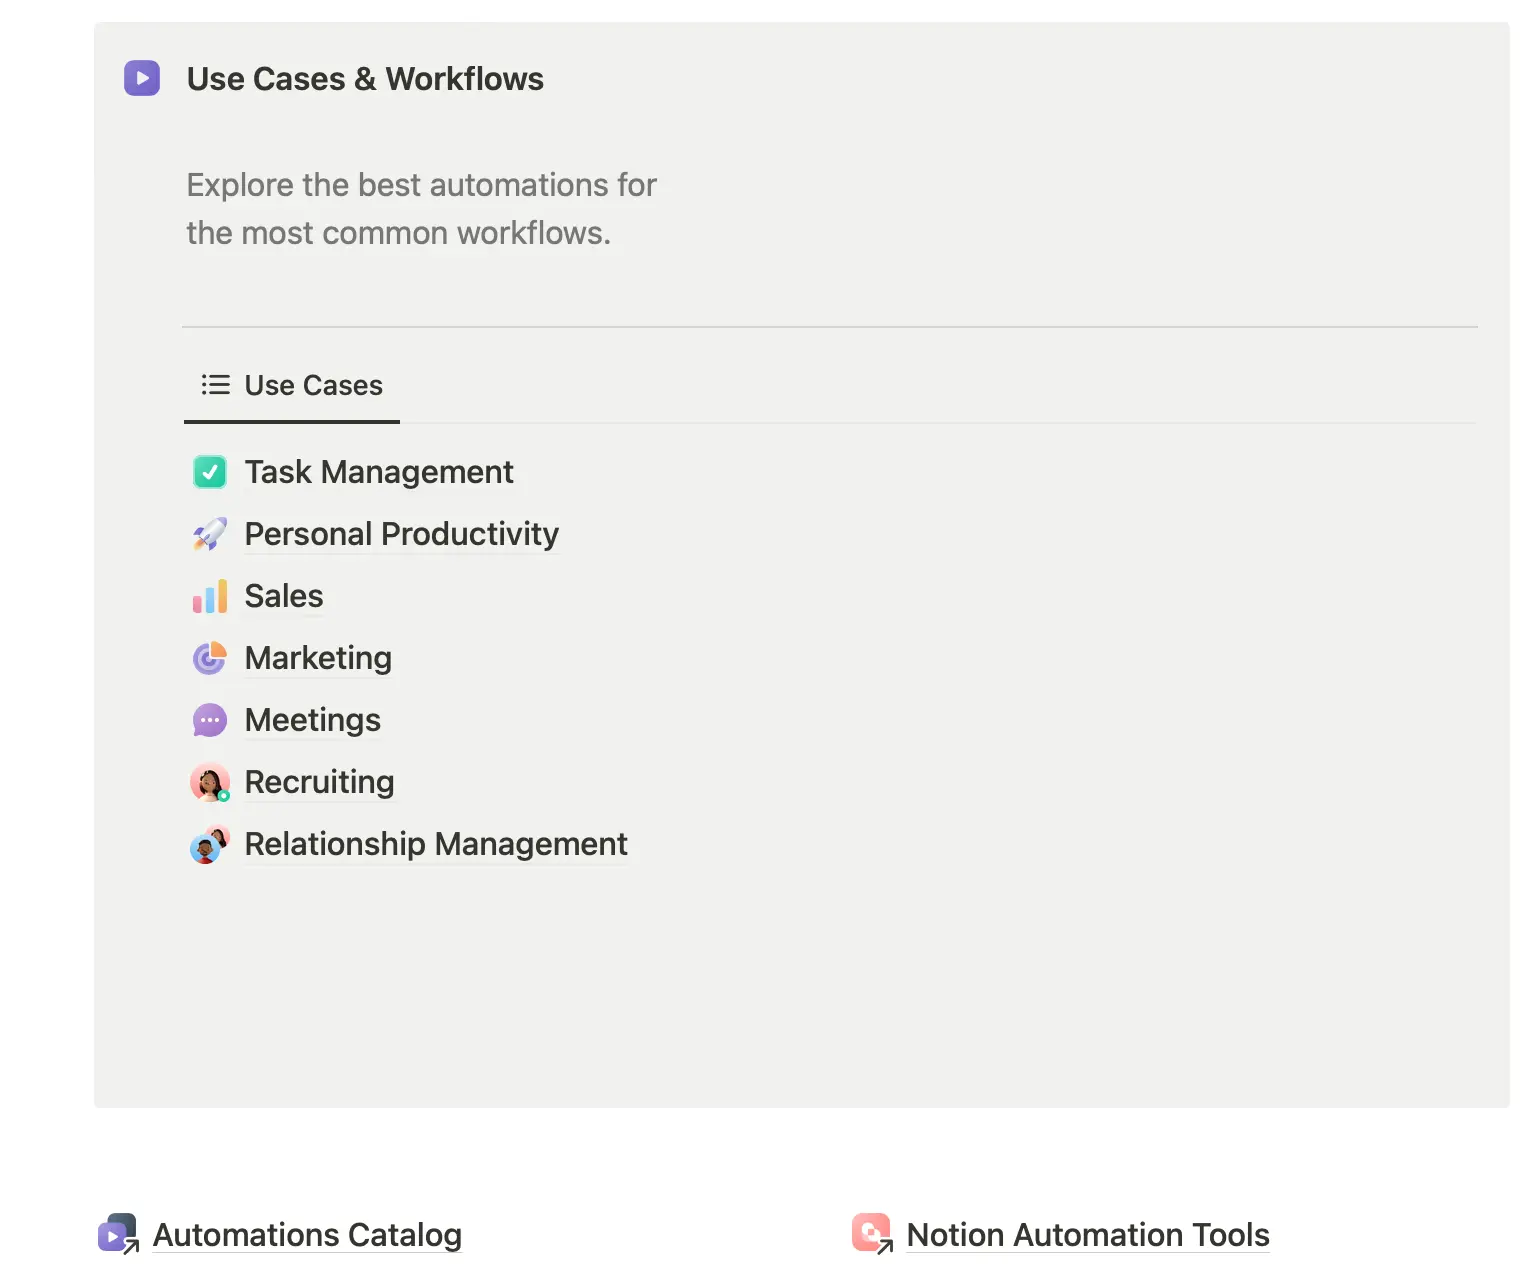Viewport: 1536px width, 1282px height.
Task: Open the Task Management use case
Action: [378, 471]
